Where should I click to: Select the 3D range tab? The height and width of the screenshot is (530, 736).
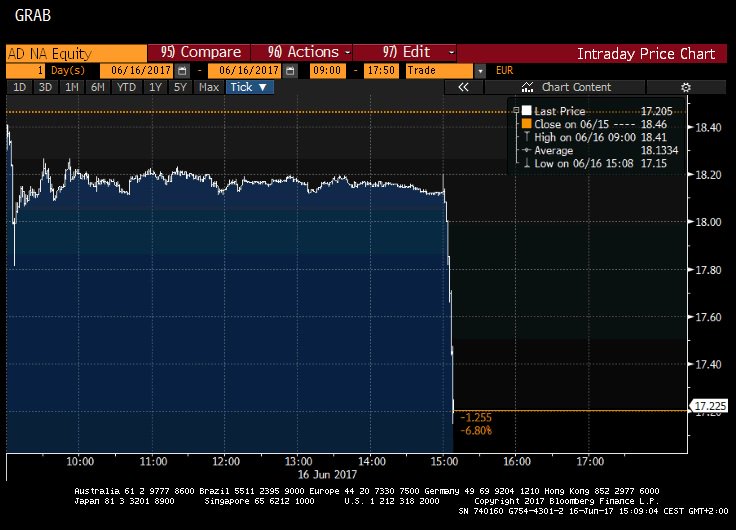pyautogui.click(x=45, y=87)
